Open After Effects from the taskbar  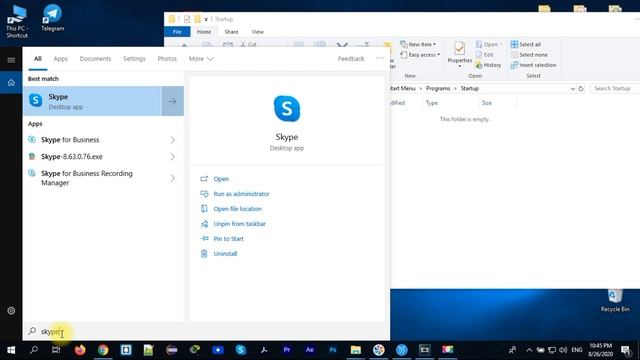click(x=309, y=350)
